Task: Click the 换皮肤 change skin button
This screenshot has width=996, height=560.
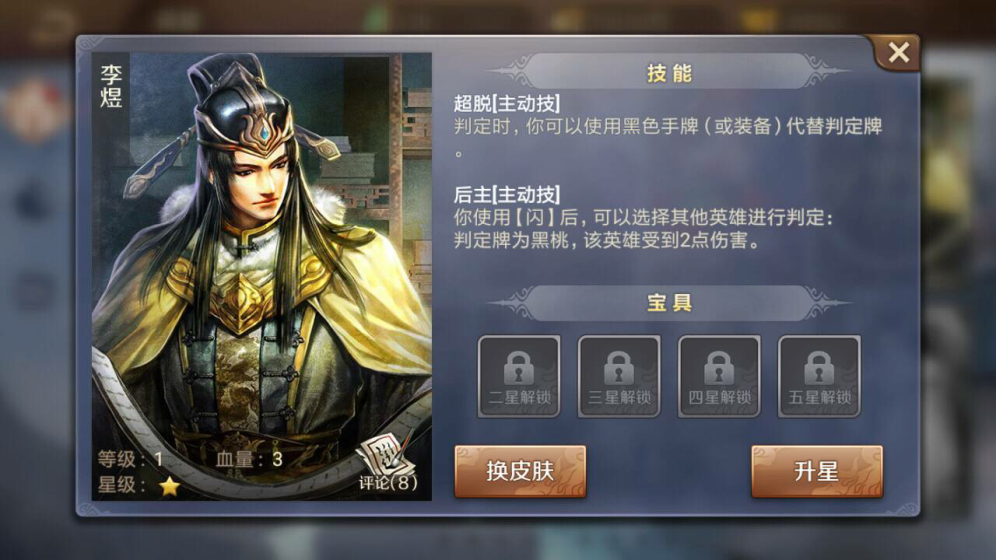Action: [x=520, y=471]
